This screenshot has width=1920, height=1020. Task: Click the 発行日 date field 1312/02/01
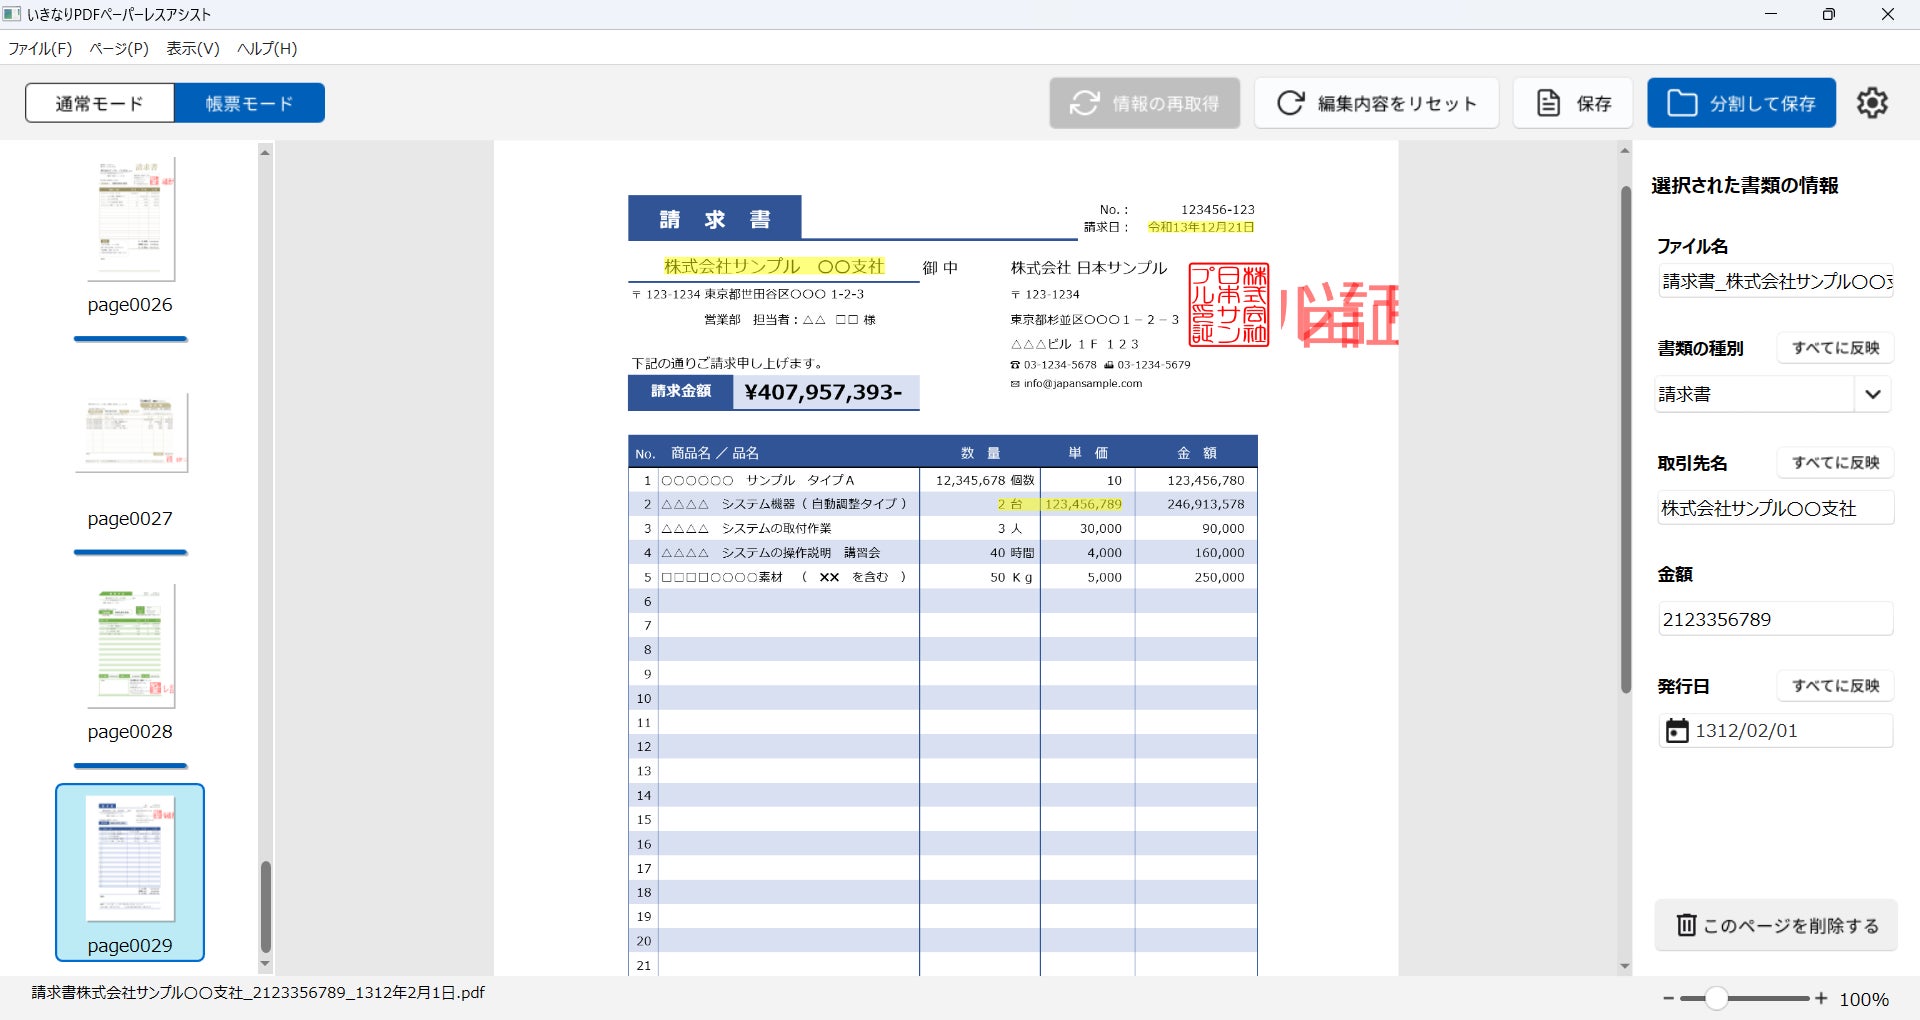pos(1775,731)
